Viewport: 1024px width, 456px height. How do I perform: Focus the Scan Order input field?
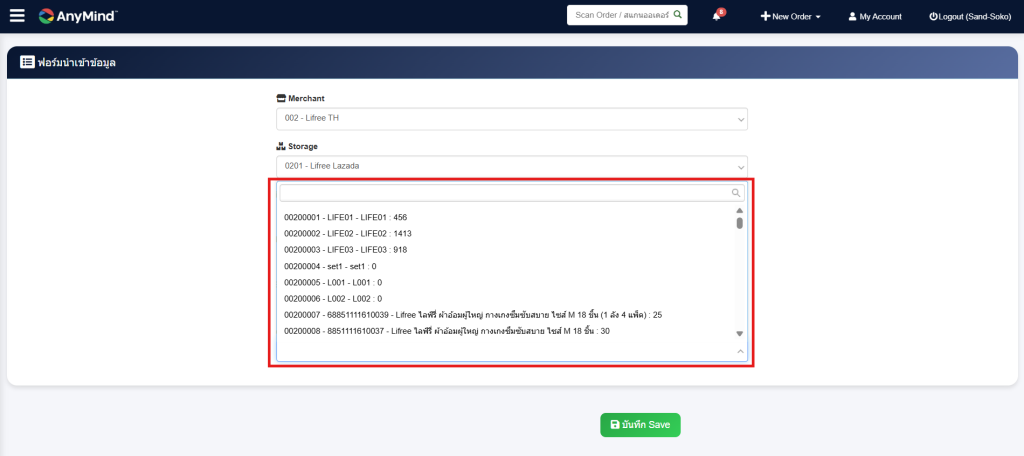tap(620, 15)
